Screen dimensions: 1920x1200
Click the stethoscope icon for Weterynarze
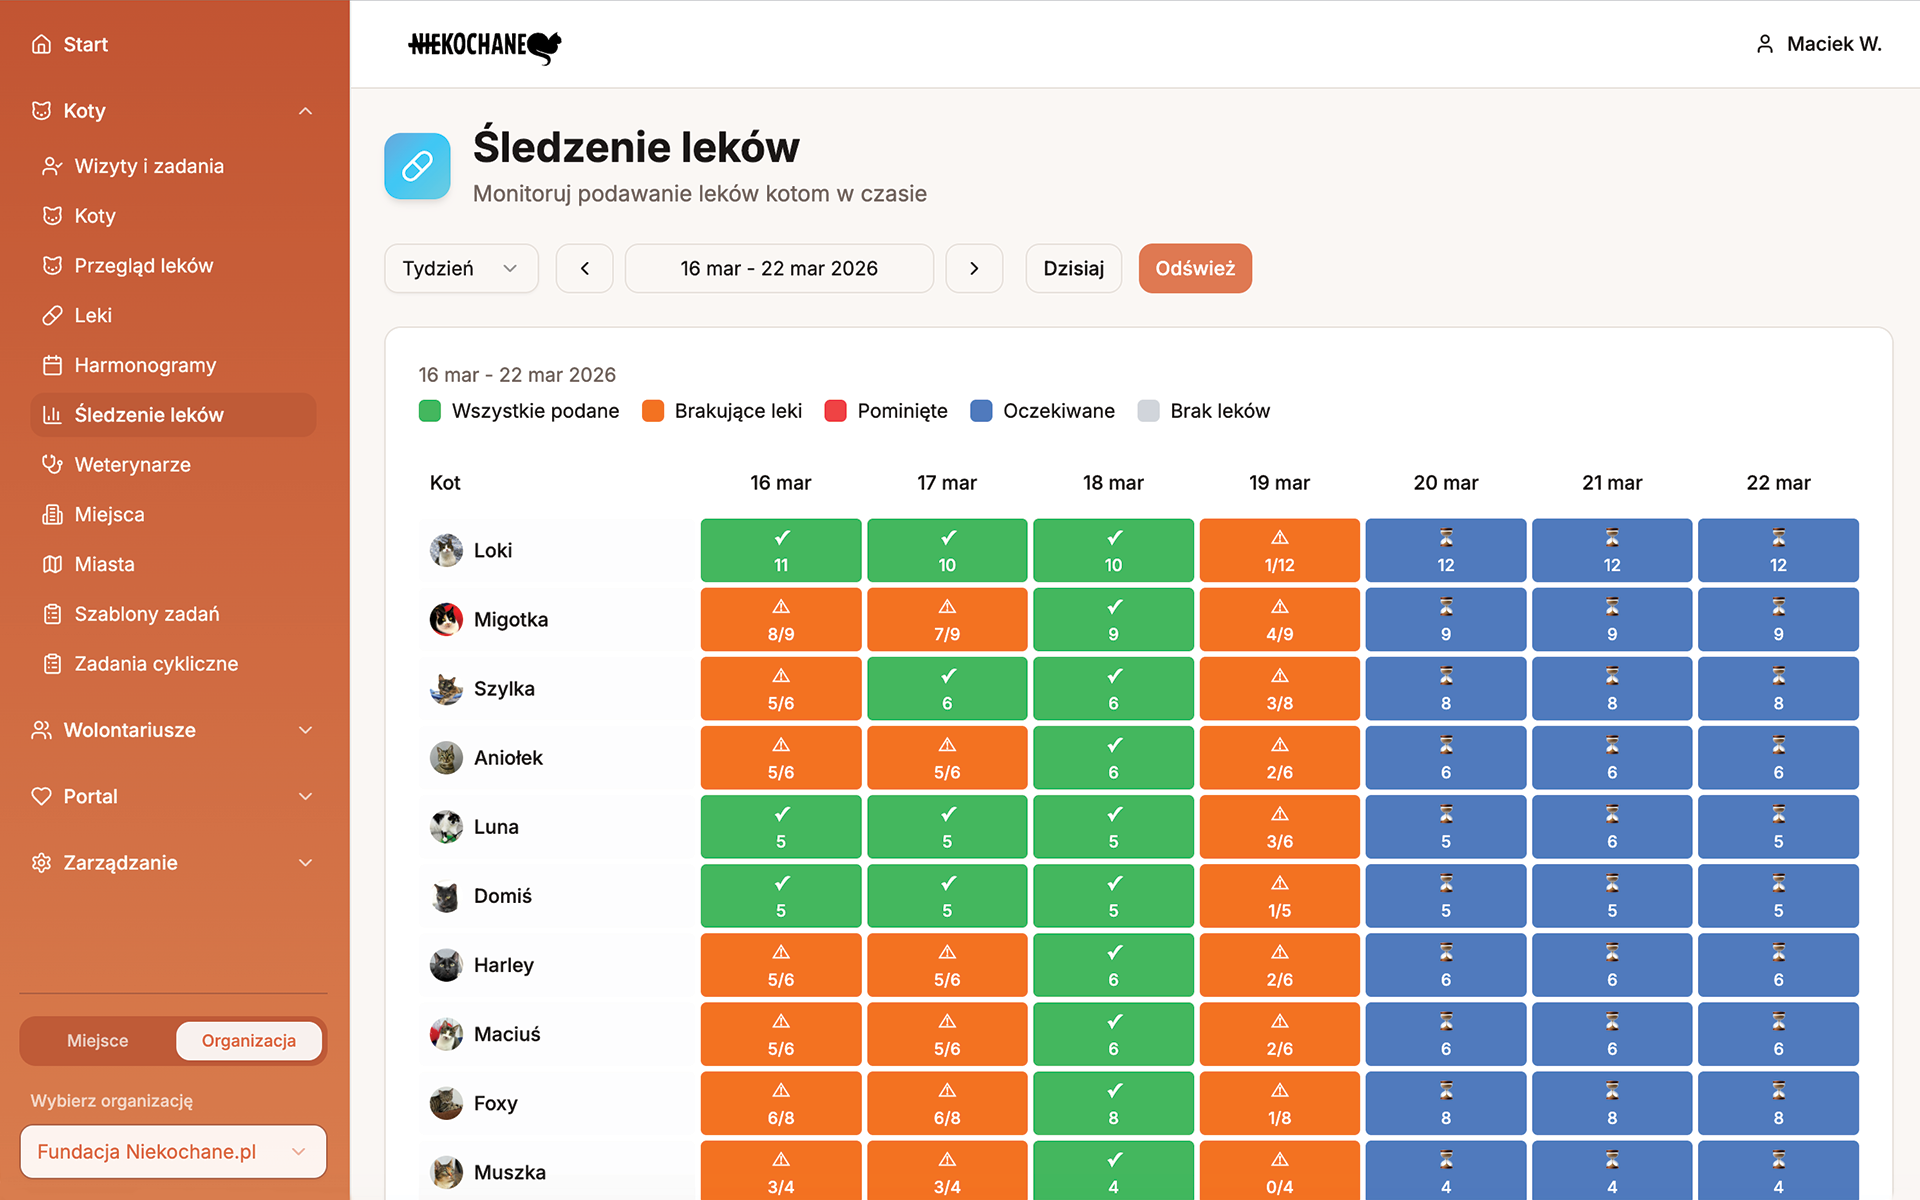(x=52, y=465)
